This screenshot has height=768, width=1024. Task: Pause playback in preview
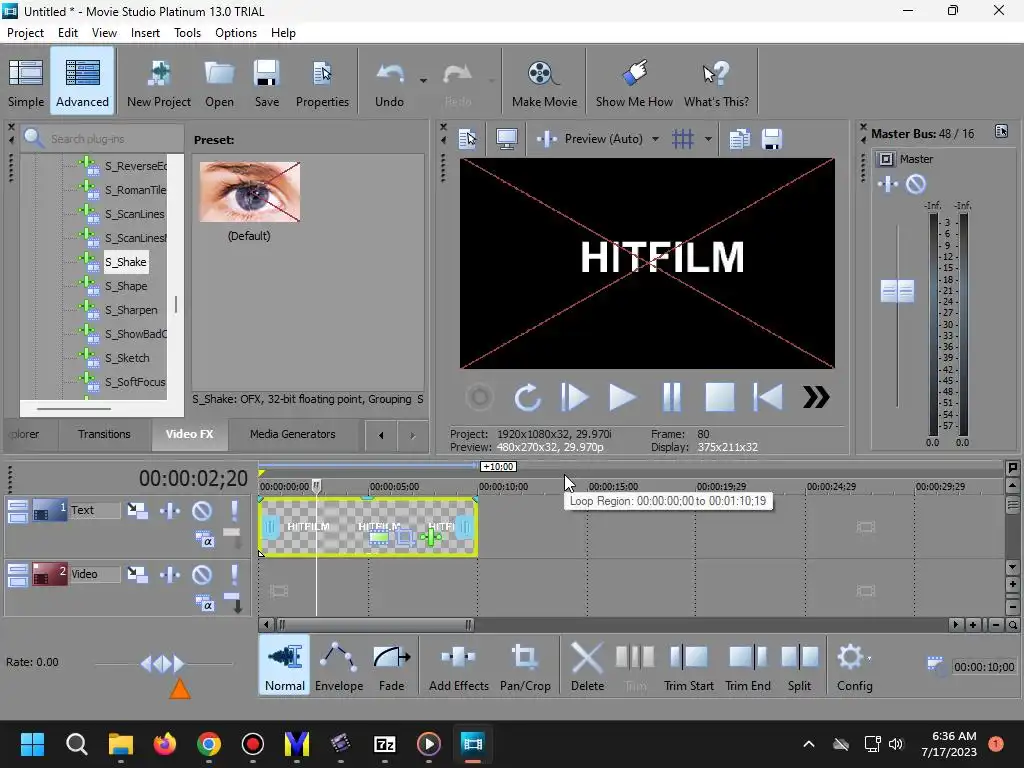point(671,397)
